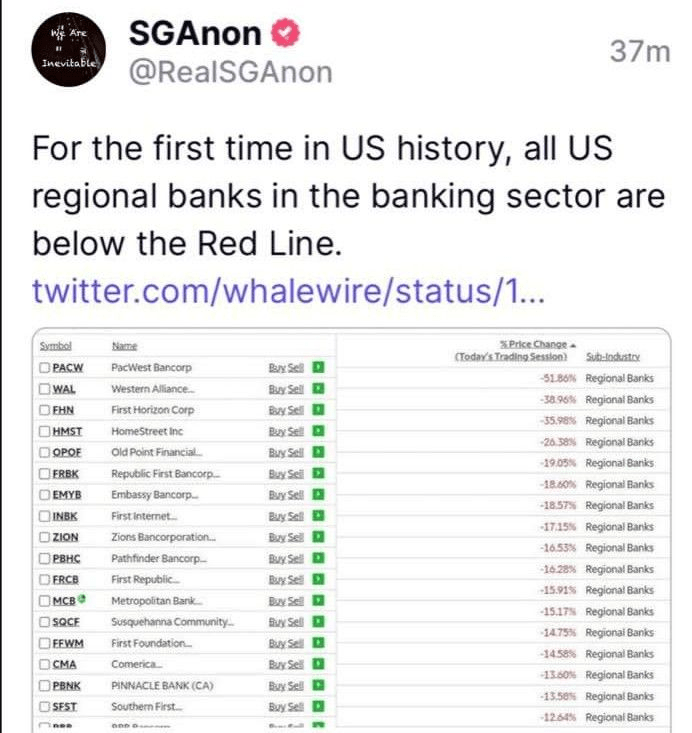Viewport: 692px width, 733px height.
Task: Tick the ZION row checkbox
Action: (45, 537)
